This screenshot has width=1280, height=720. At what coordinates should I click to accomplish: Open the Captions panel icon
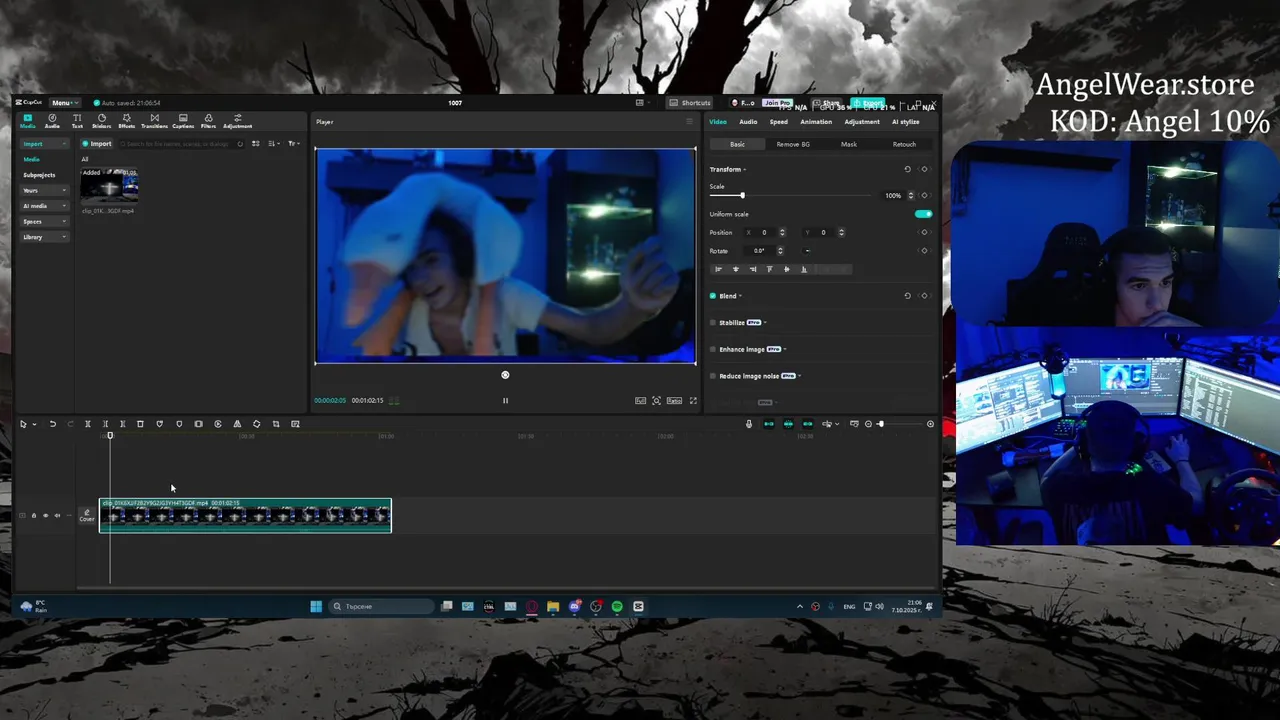pyautogui.click(x=183, y=120)
